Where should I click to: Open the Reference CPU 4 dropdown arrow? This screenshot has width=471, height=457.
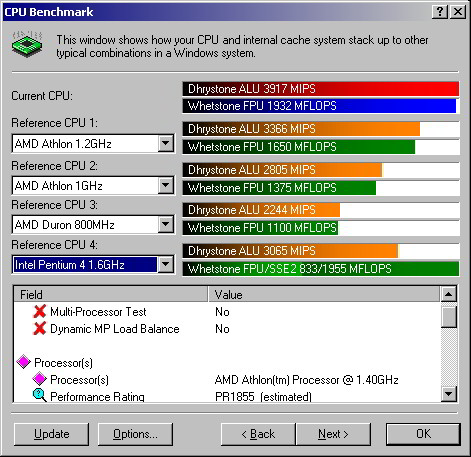(x=166, y=265)
